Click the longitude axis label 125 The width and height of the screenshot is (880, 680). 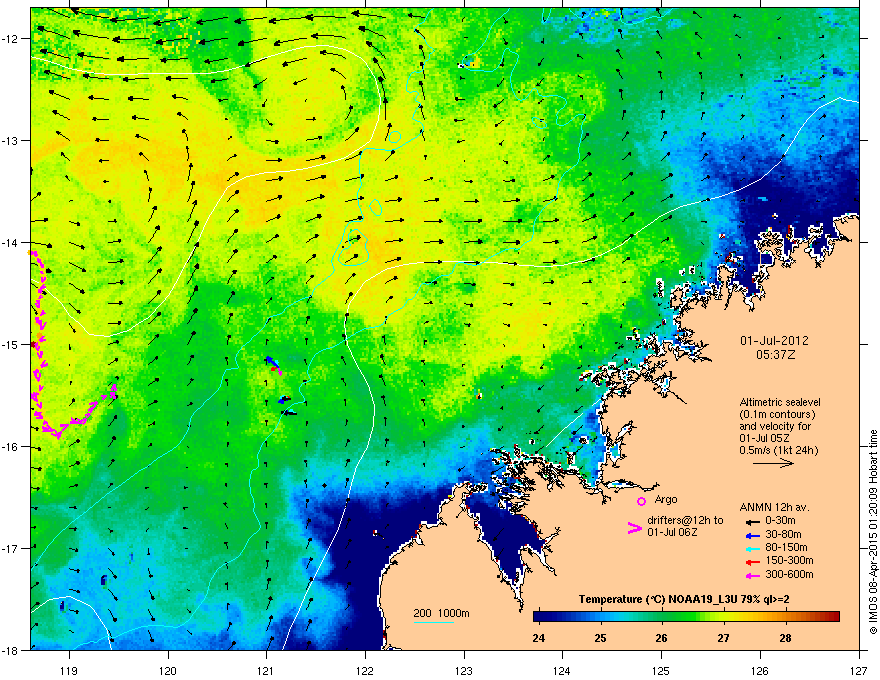pos(661,670)
